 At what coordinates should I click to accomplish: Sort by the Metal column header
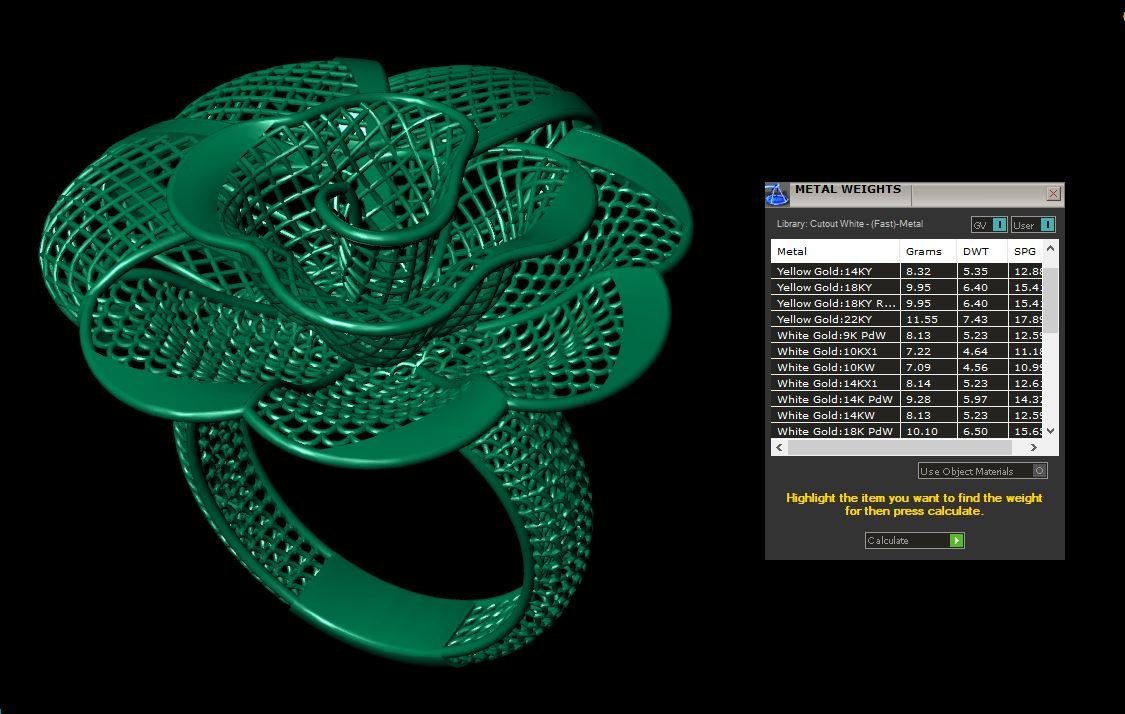(x=835, y=251)
